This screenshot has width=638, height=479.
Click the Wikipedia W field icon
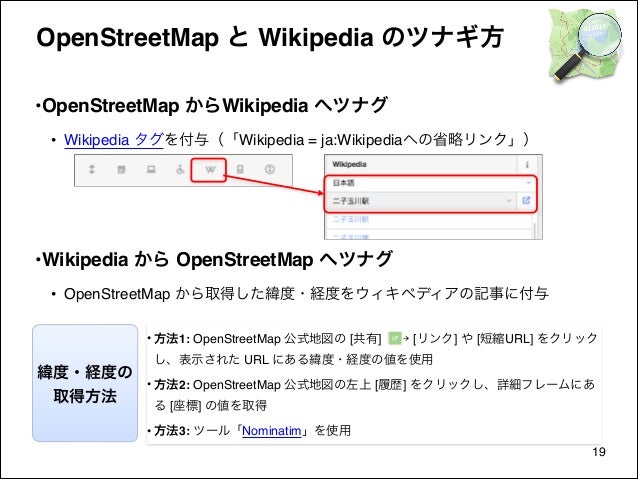tap(210, 169)
